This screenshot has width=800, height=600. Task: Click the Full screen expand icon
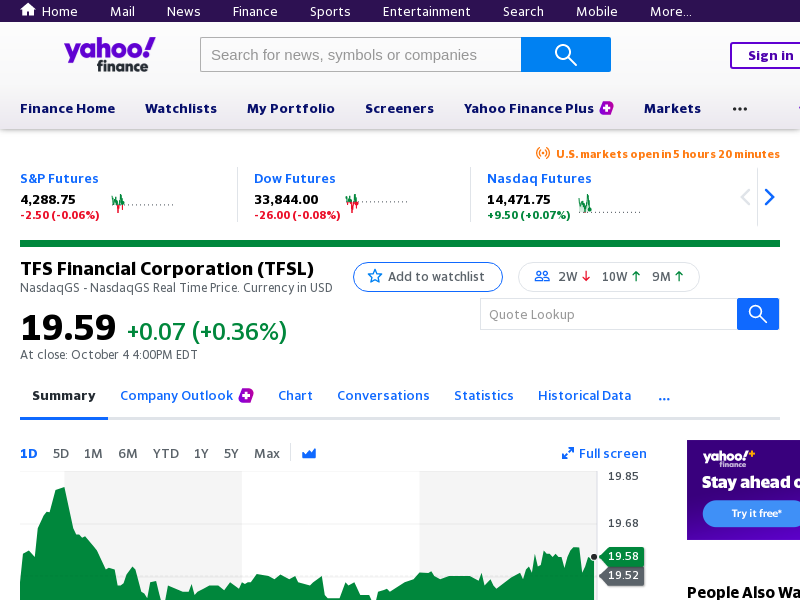click(x=567, y=453)
